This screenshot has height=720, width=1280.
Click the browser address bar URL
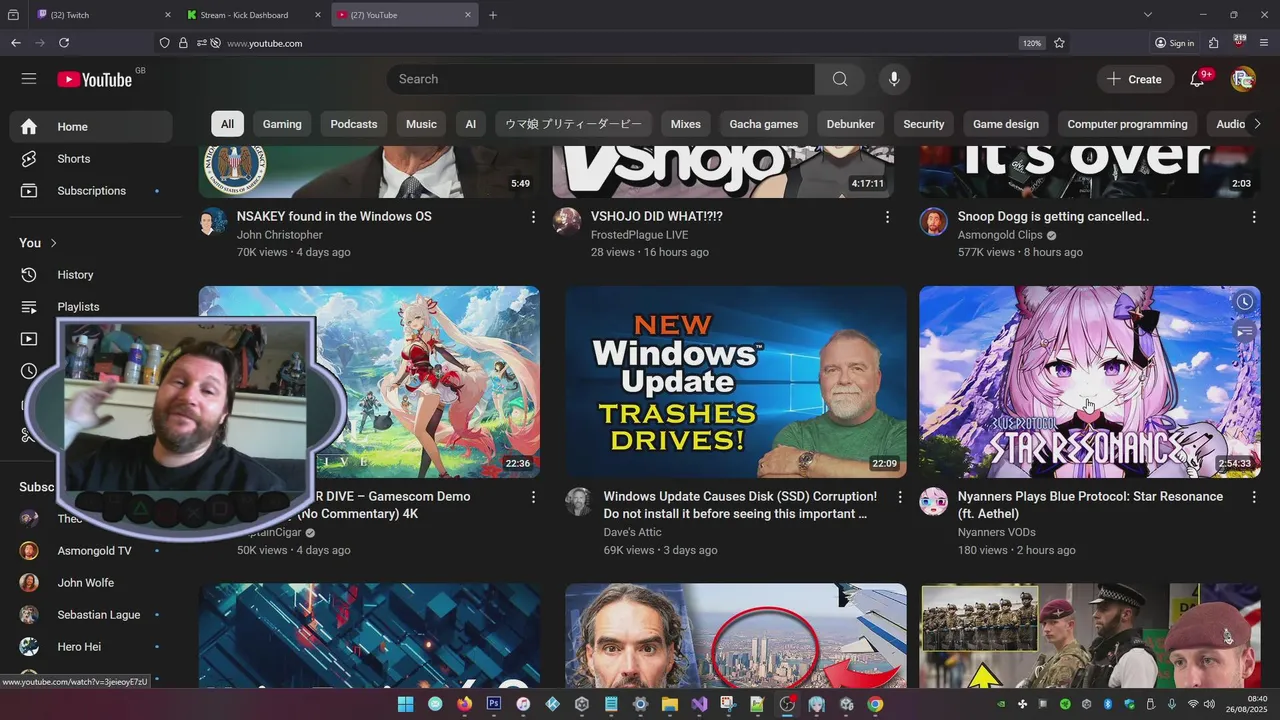265,43
